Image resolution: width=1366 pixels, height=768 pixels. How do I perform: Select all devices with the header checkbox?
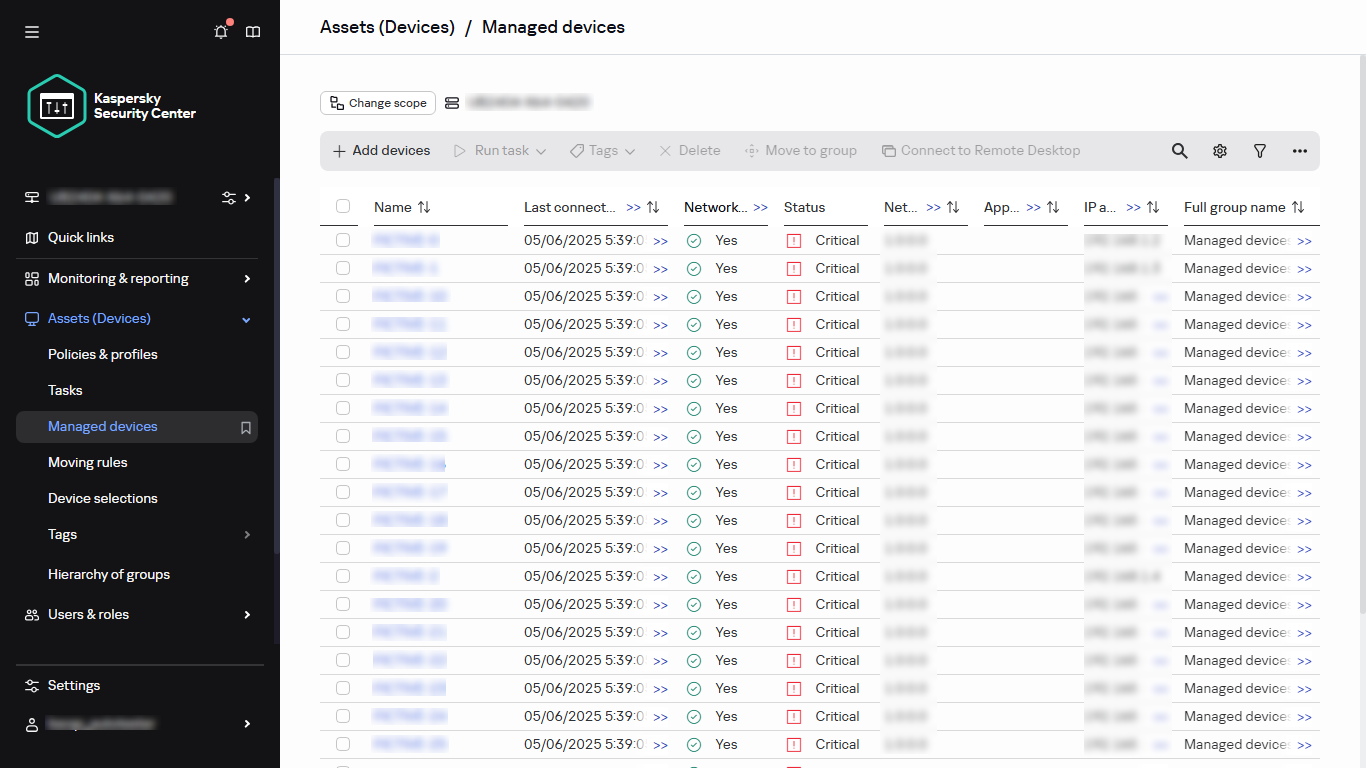click(x=343, y=205)
